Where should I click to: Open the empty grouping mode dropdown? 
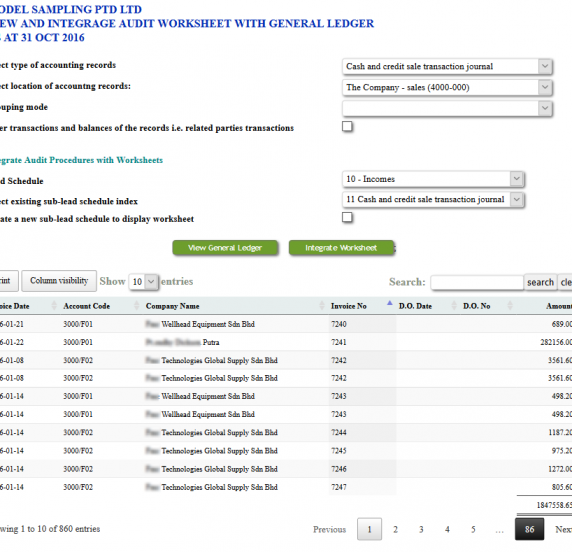tap(447, 108)
